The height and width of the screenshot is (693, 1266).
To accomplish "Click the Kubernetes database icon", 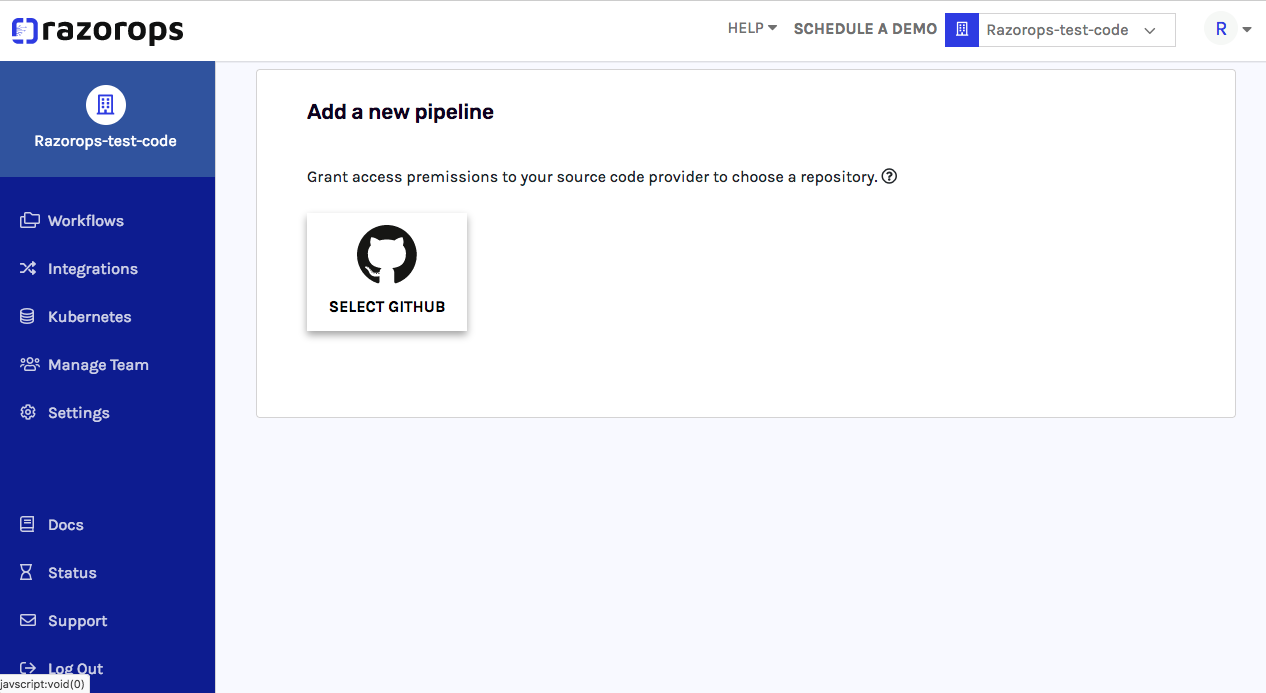I will 28,316.
